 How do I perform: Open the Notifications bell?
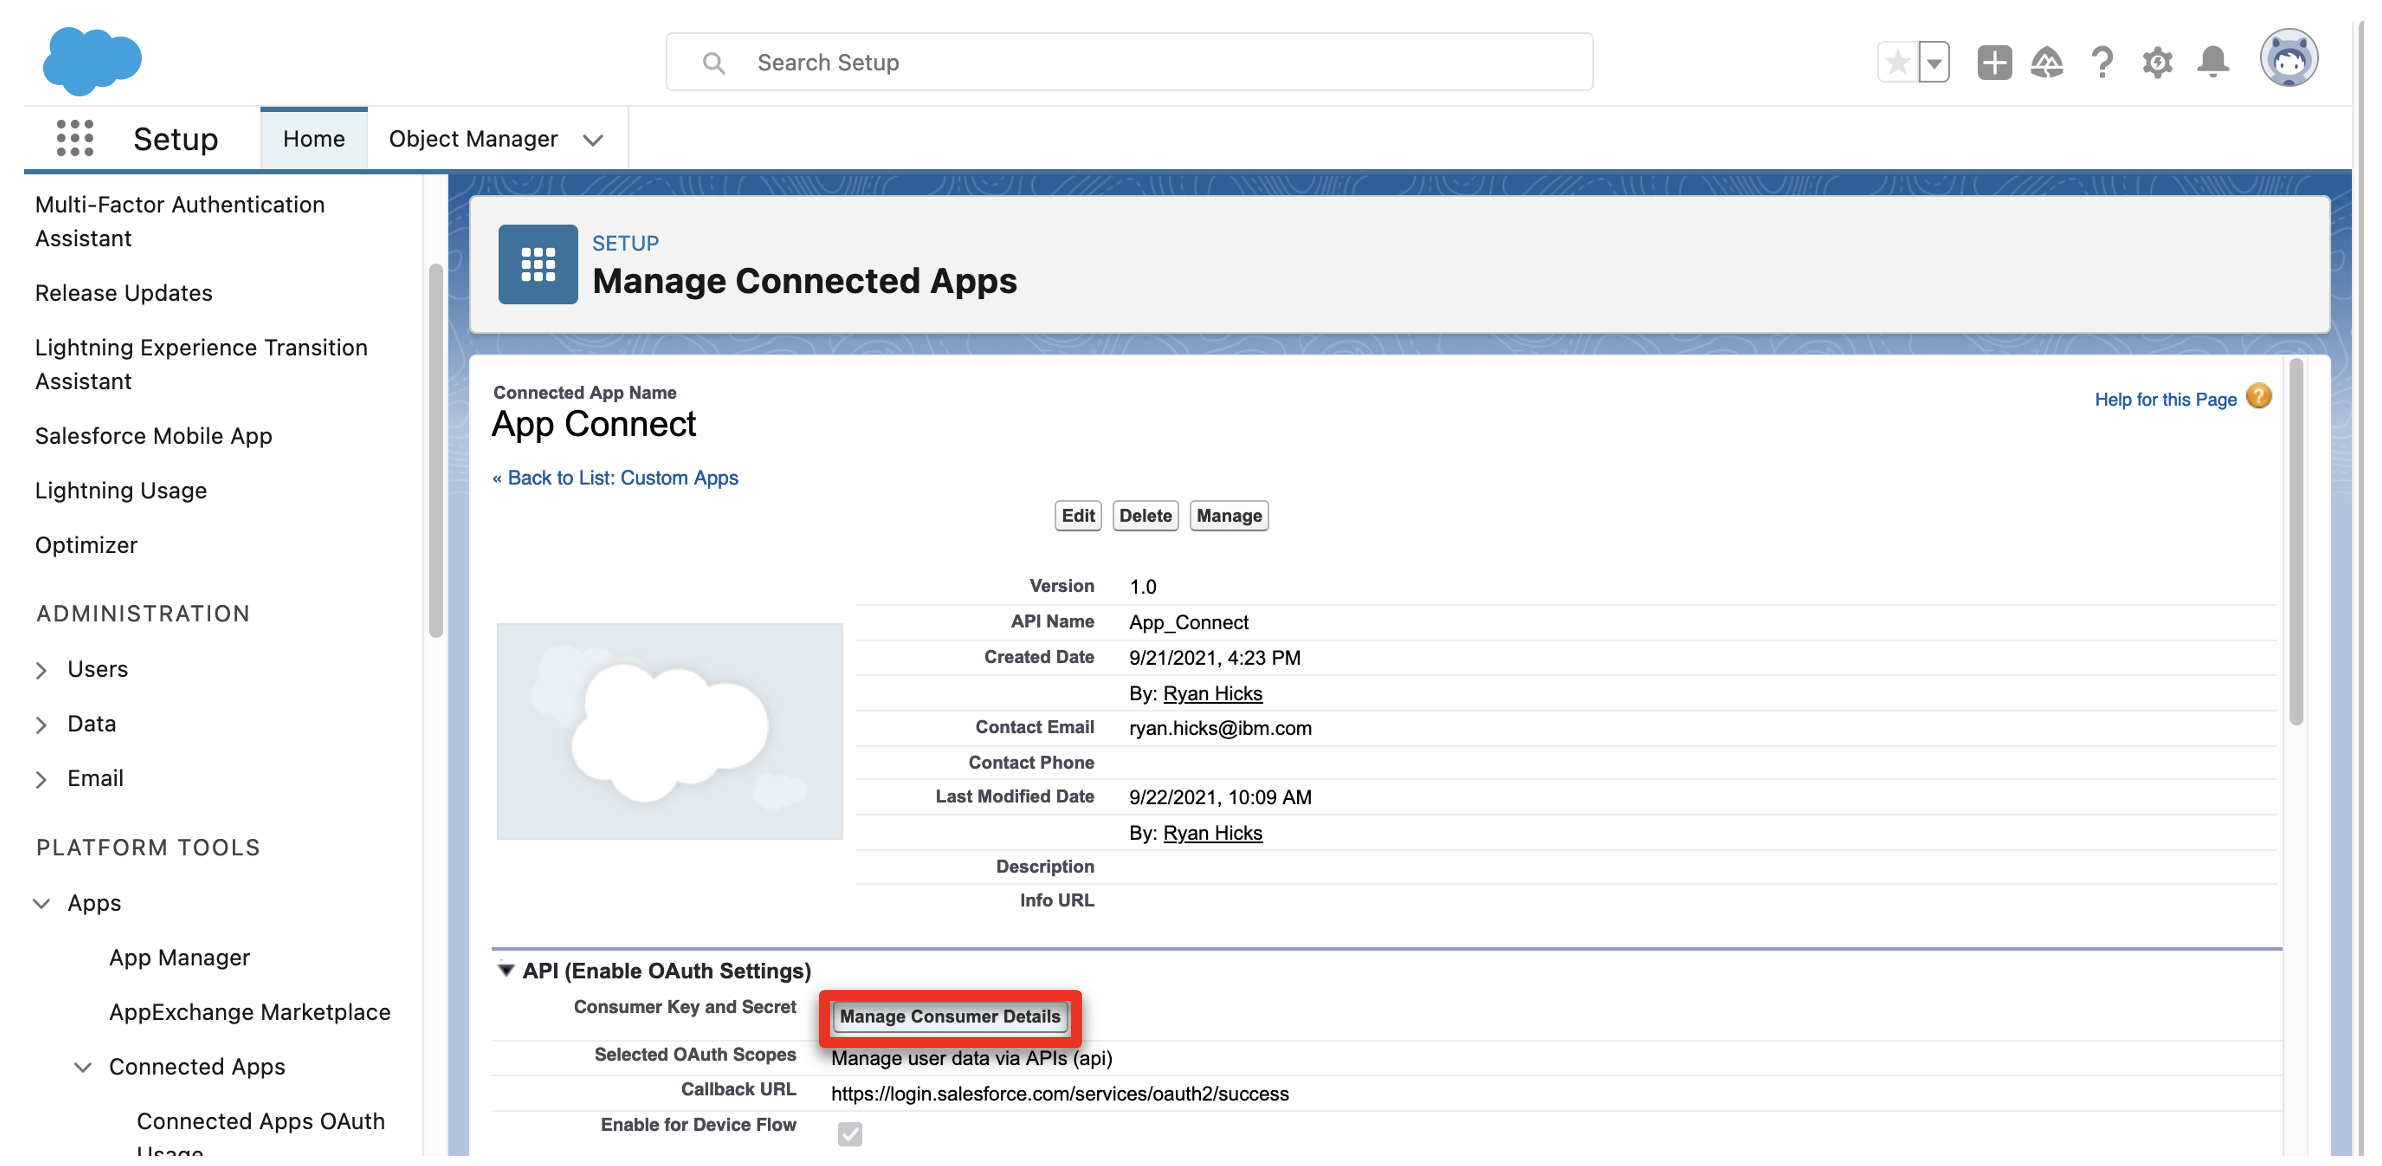click(x=2213, y=63)
